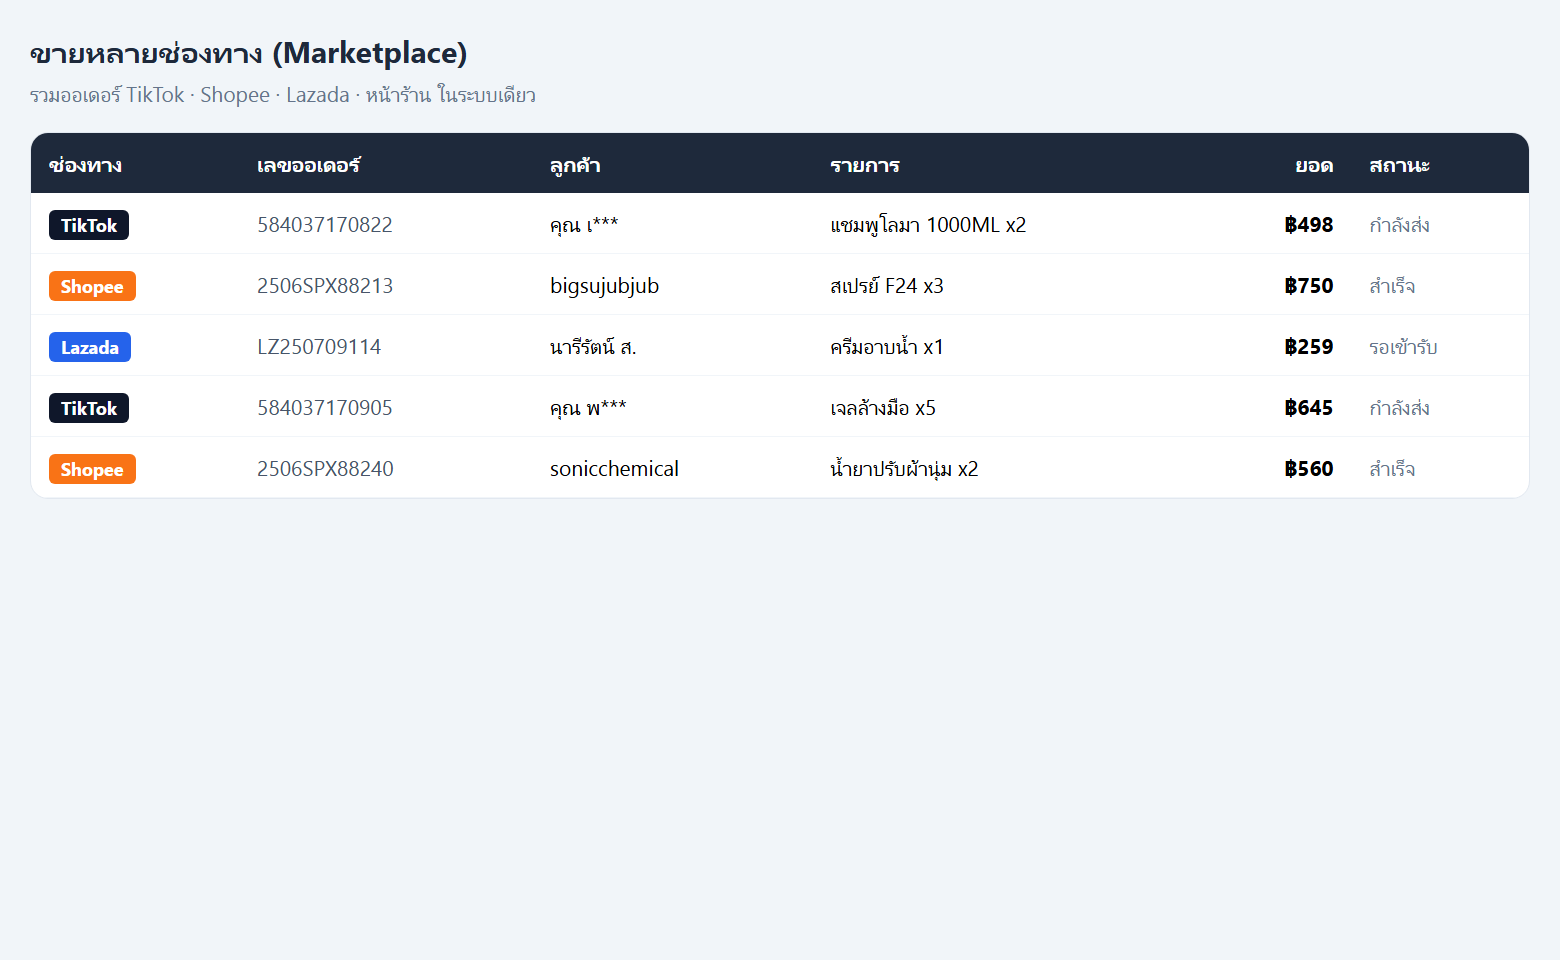Click customer name sonicchemical

point(614,469)
